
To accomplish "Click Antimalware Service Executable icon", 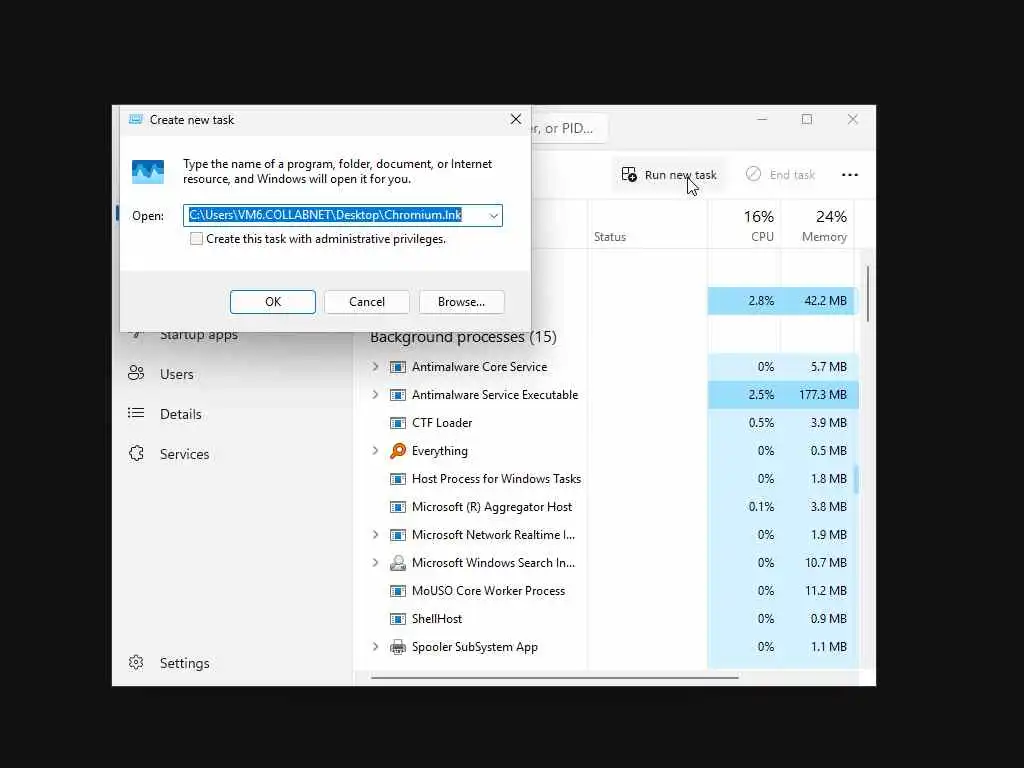I will tap(398, 394).
